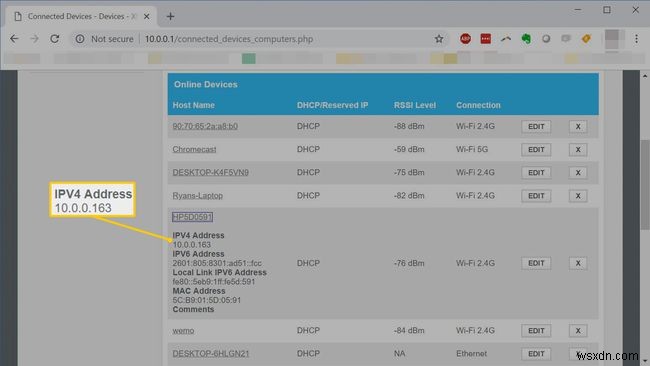Click the Wi-Fi 5G connection cell

[472, 149]
